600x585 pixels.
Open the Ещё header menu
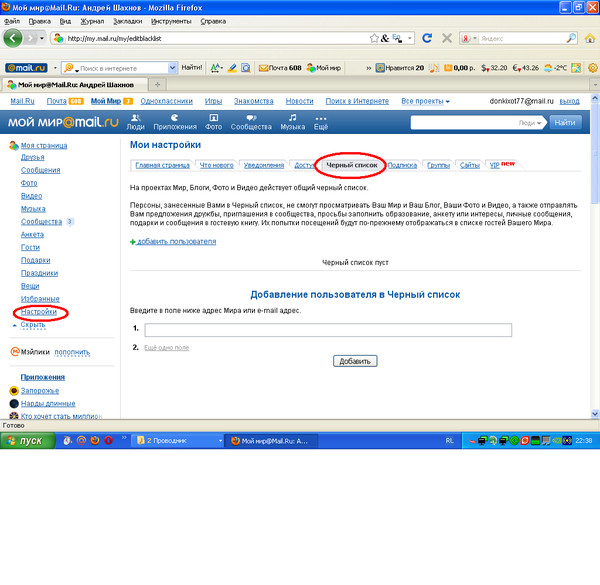321,122
